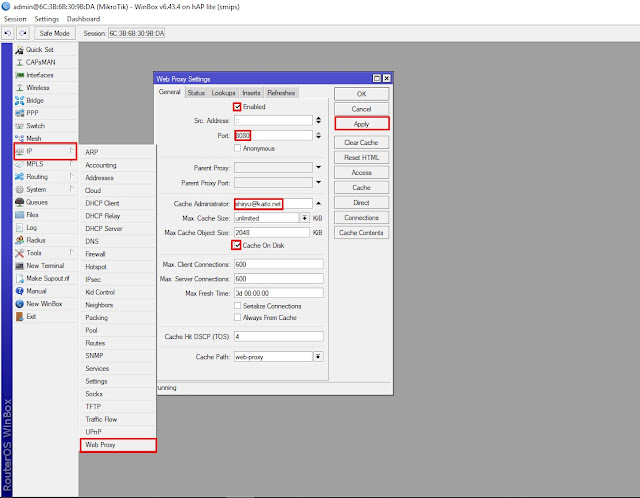Switch to the Refreshes tab
The height and width of the screenshot is (498, 640).
281,93
